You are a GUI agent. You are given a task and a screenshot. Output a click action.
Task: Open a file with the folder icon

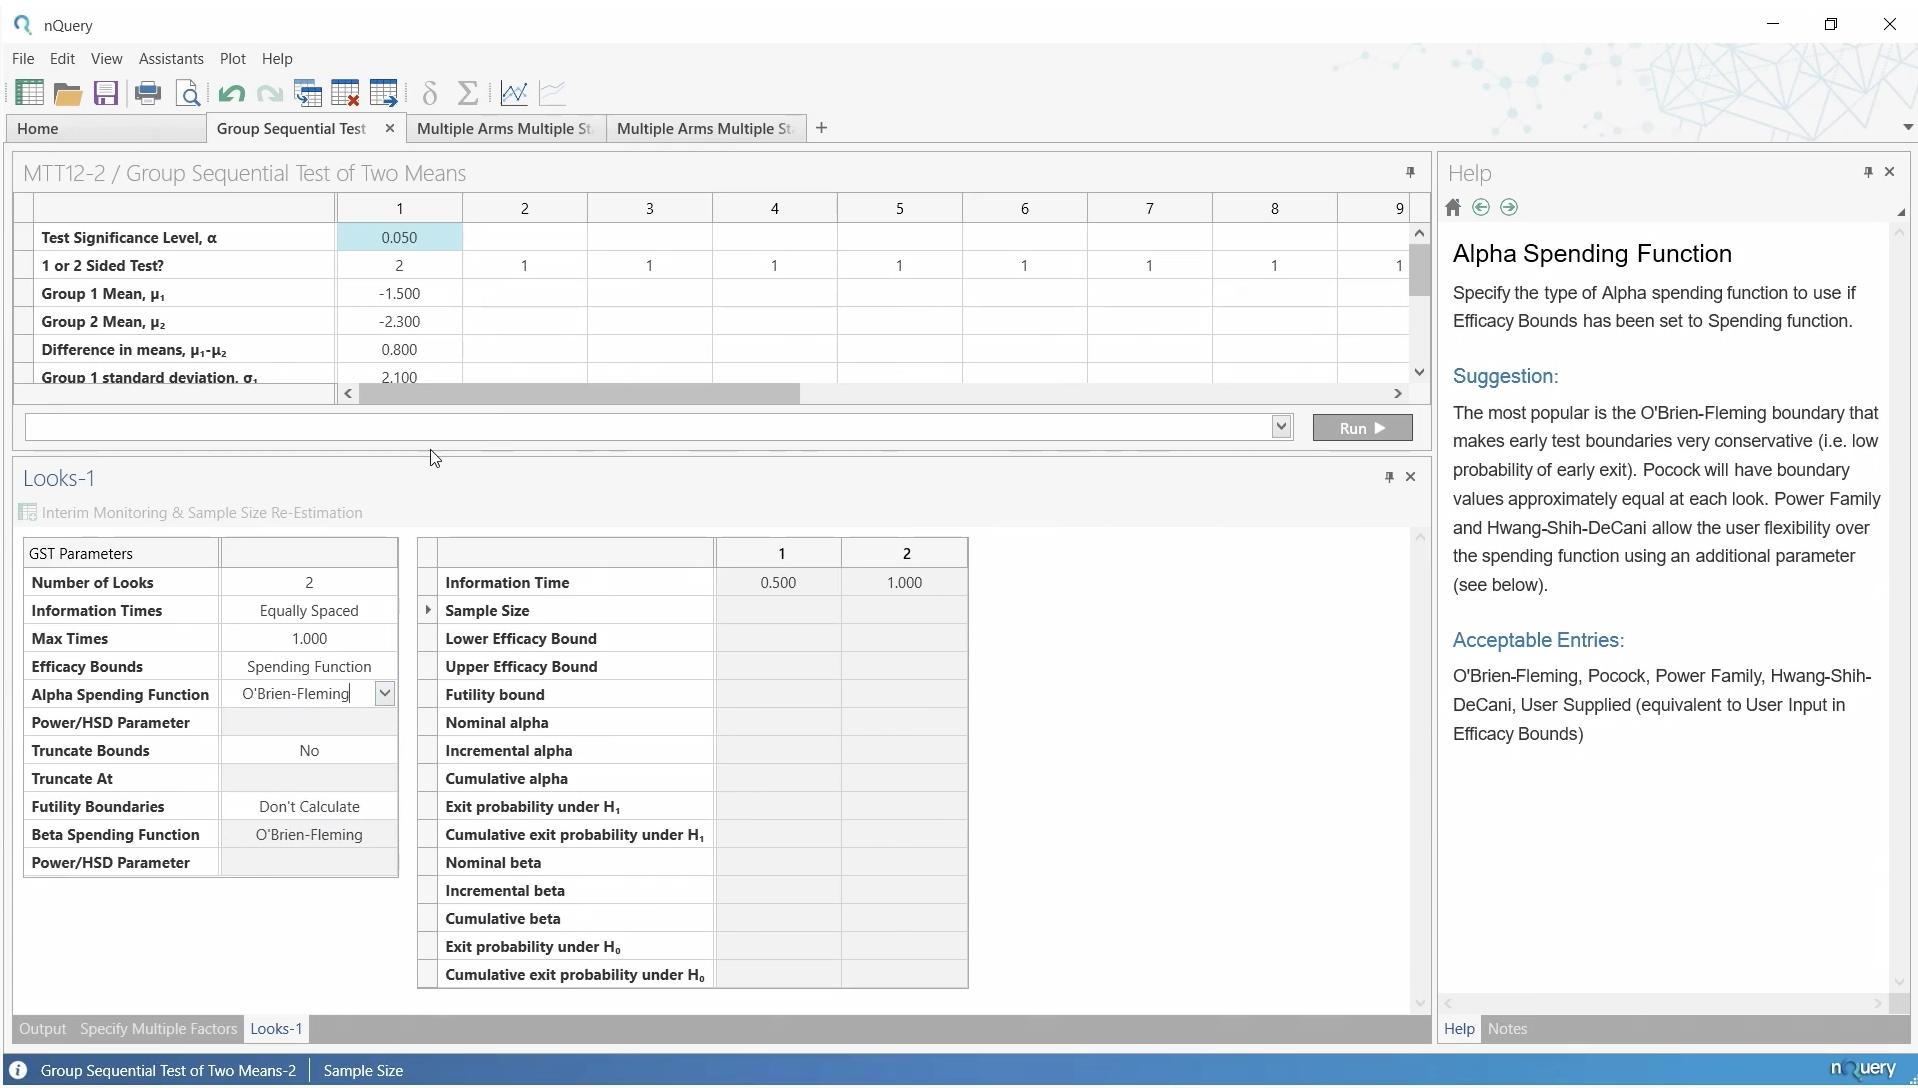pyautogui.click(x=68, y=94)
